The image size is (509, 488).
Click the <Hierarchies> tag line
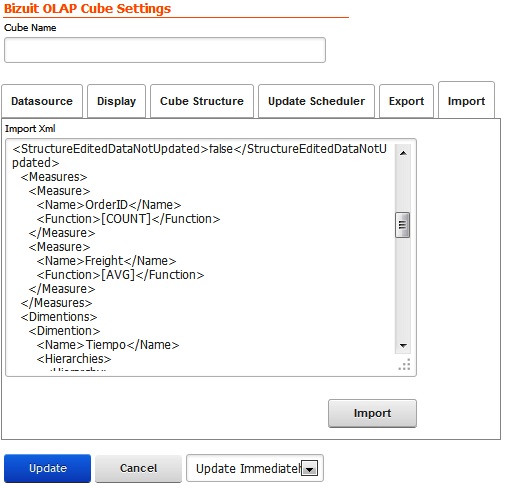(x=74, y=359)
